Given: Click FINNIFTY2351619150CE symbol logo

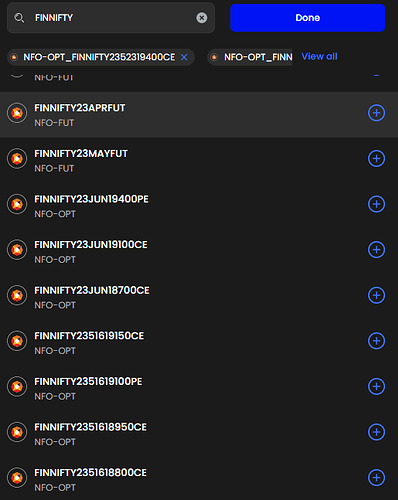Looking at the screenshot, I should [17, 341].
